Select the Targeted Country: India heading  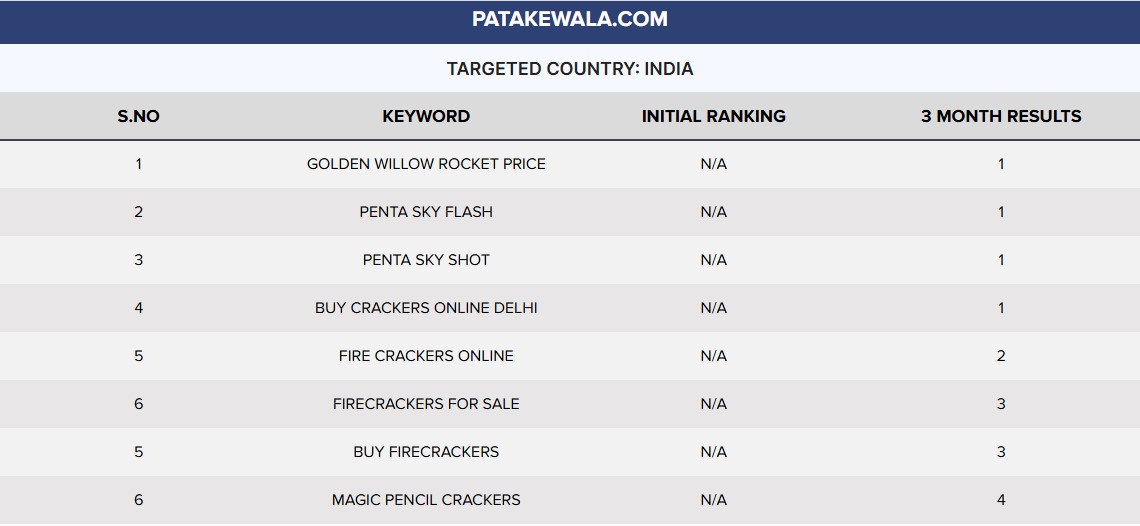[570, 69]
